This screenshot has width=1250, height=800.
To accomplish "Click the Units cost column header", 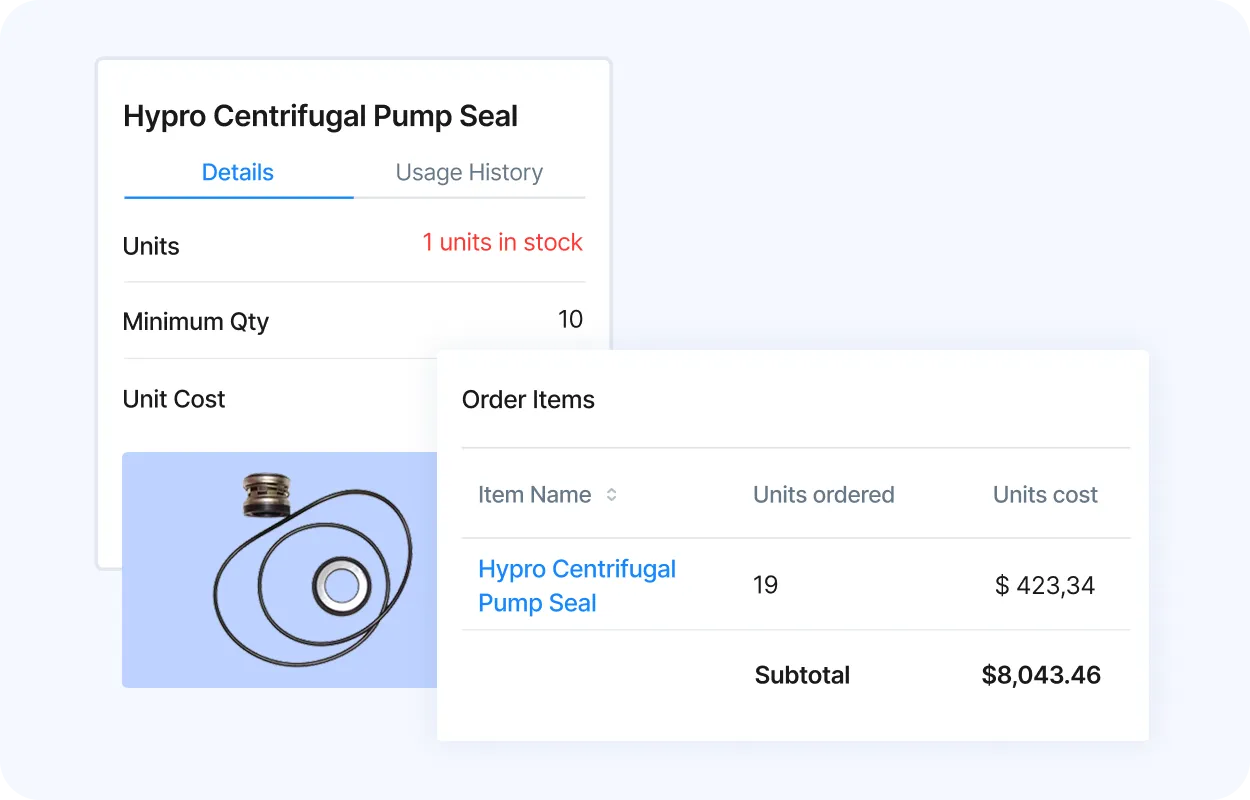I will coord(1045,495).
